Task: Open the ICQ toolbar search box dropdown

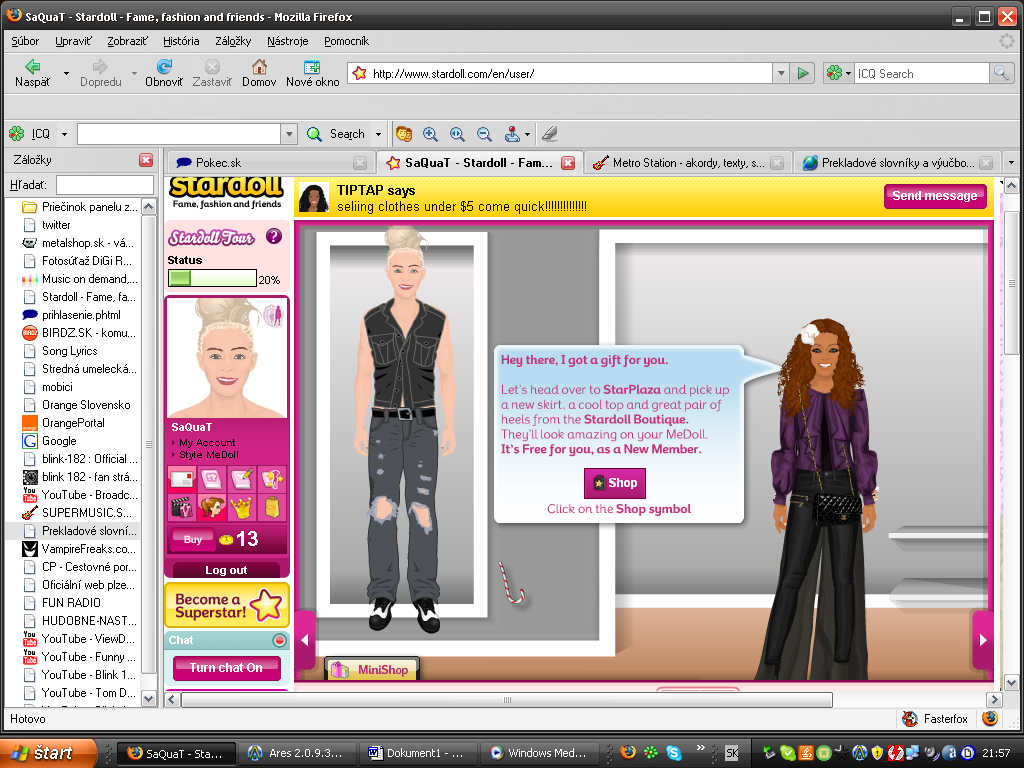Action: click(289, 134)
